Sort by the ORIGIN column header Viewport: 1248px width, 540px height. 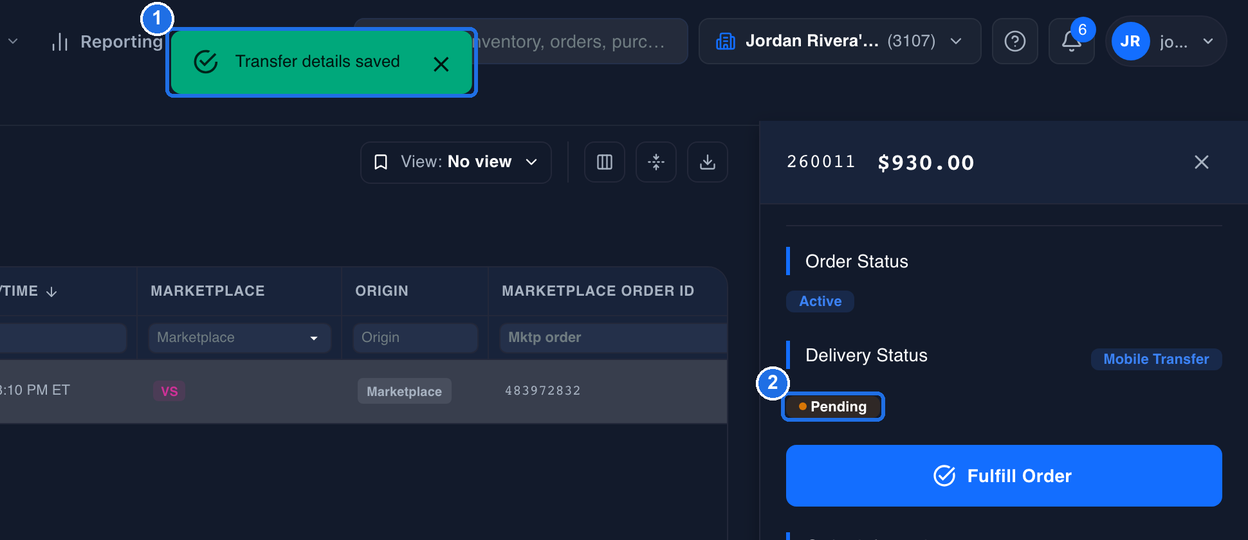(382, 291)
